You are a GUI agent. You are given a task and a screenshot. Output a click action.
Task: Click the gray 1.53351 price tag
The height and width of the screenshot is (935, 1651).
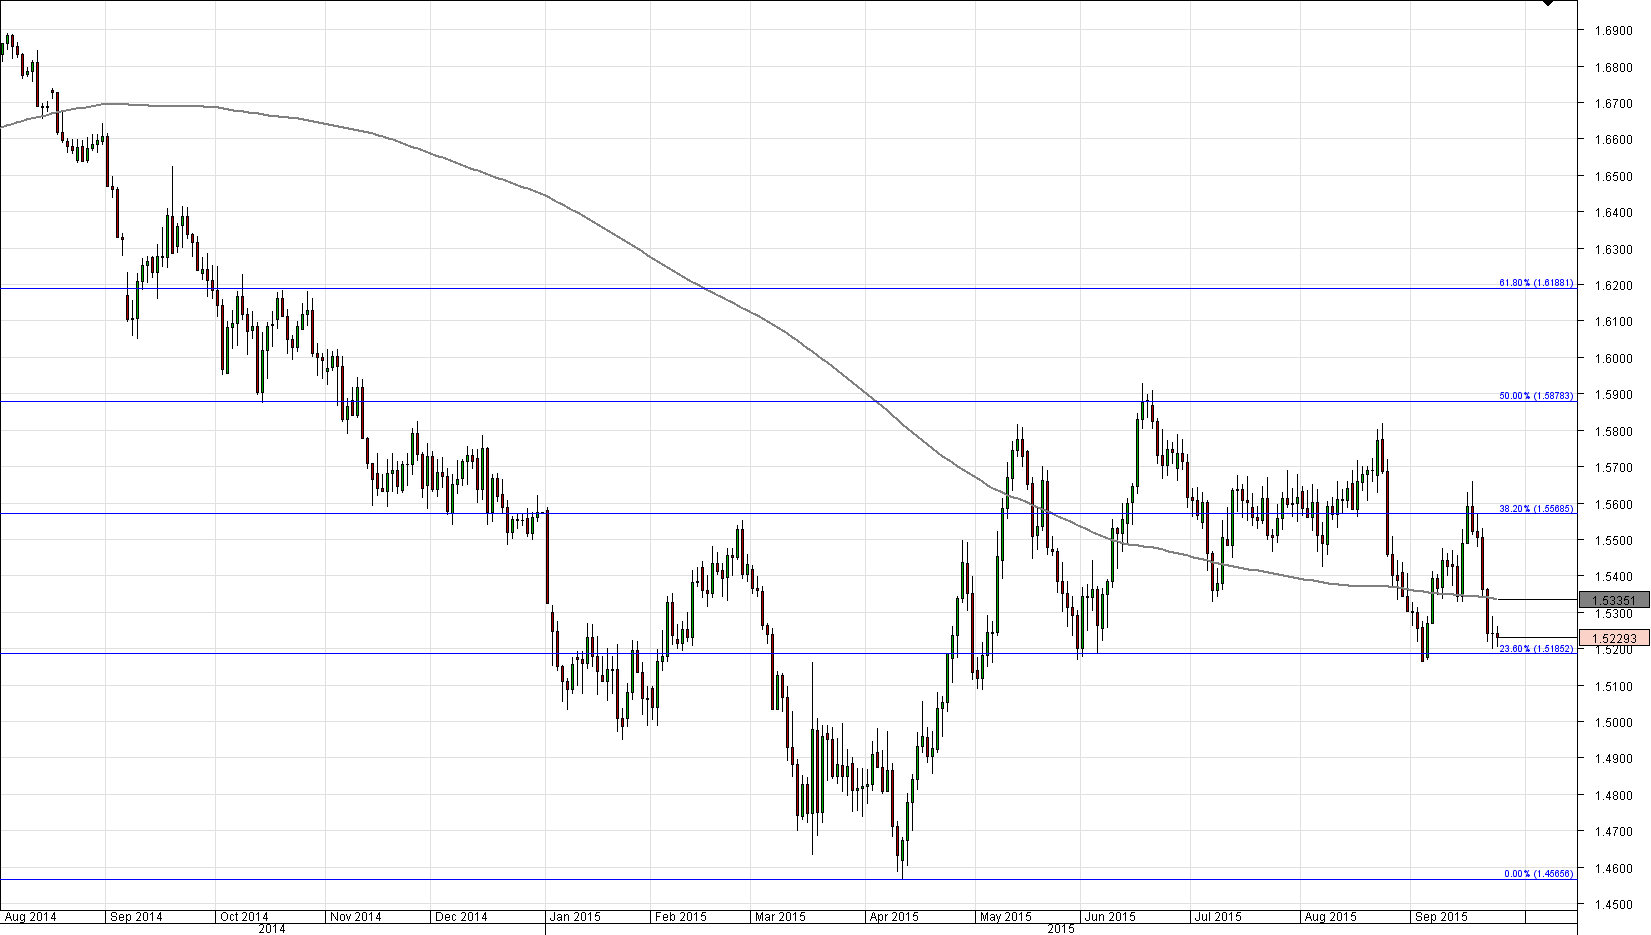coord(1614,600)
